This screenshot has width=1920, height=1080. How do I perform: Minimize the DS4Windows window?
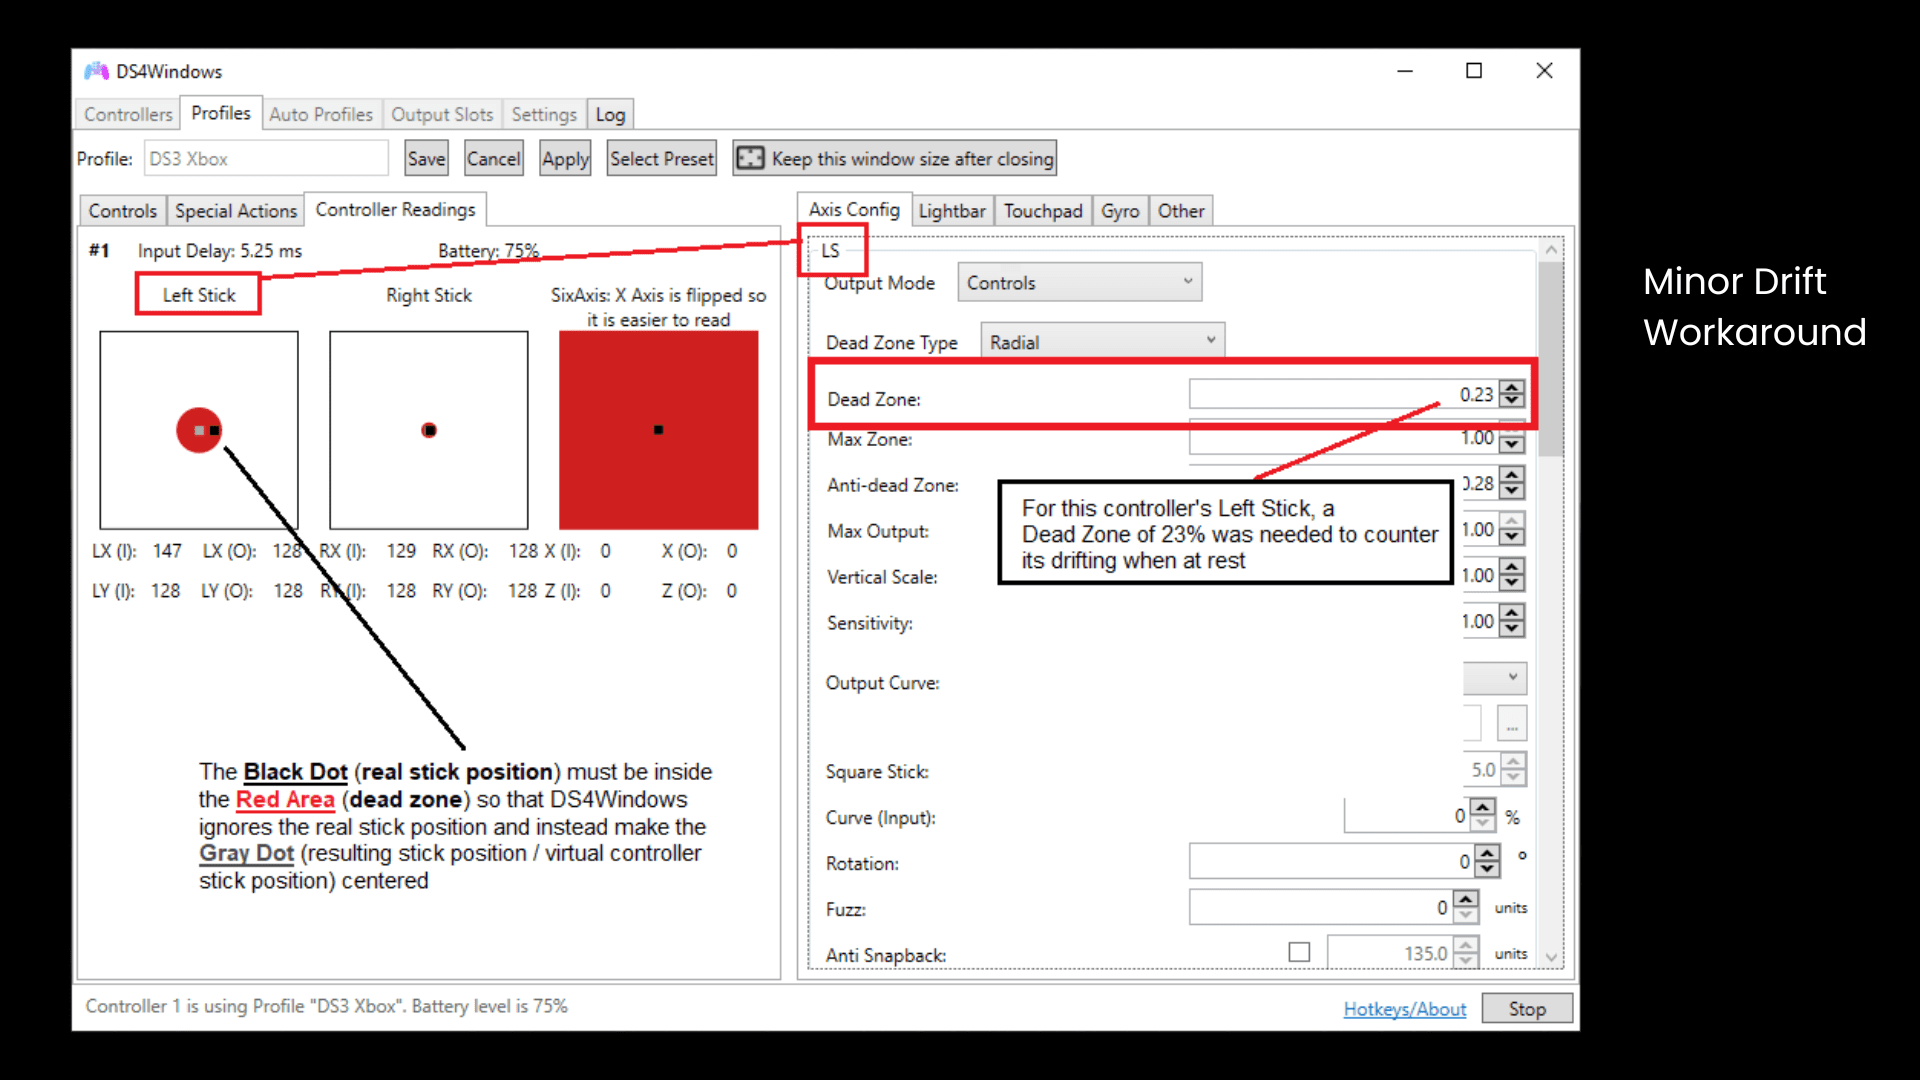tap(1405, 71)
